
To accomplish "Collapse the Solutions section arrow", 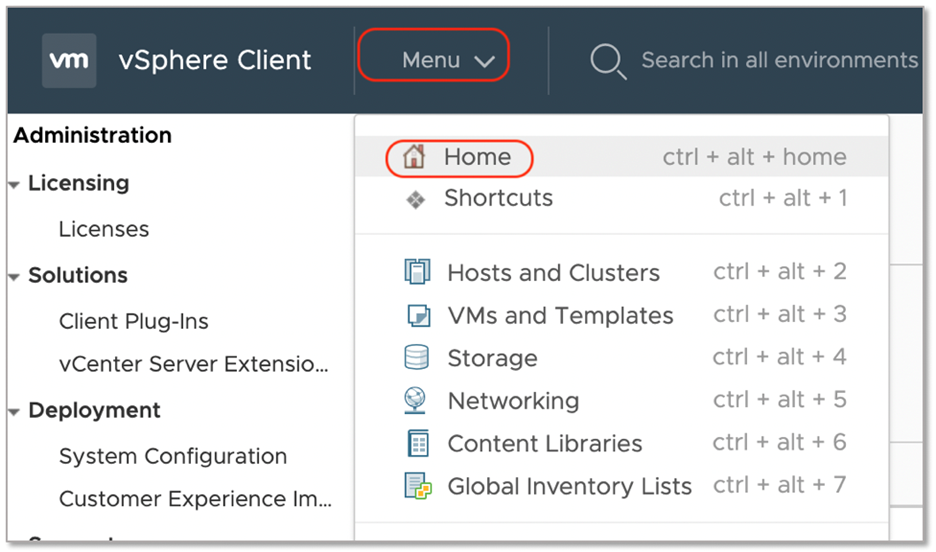I will [x=14, y=277].
